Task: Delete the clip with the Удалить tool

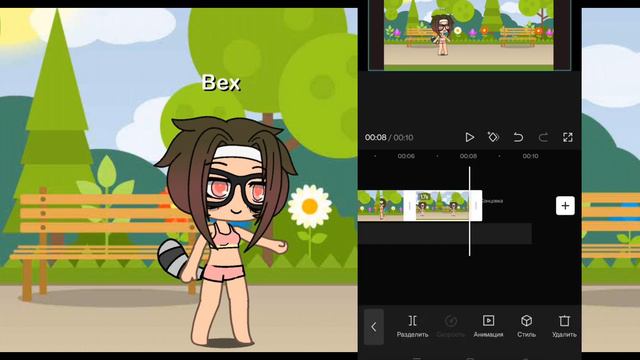Action: click(x=564, y=326)
